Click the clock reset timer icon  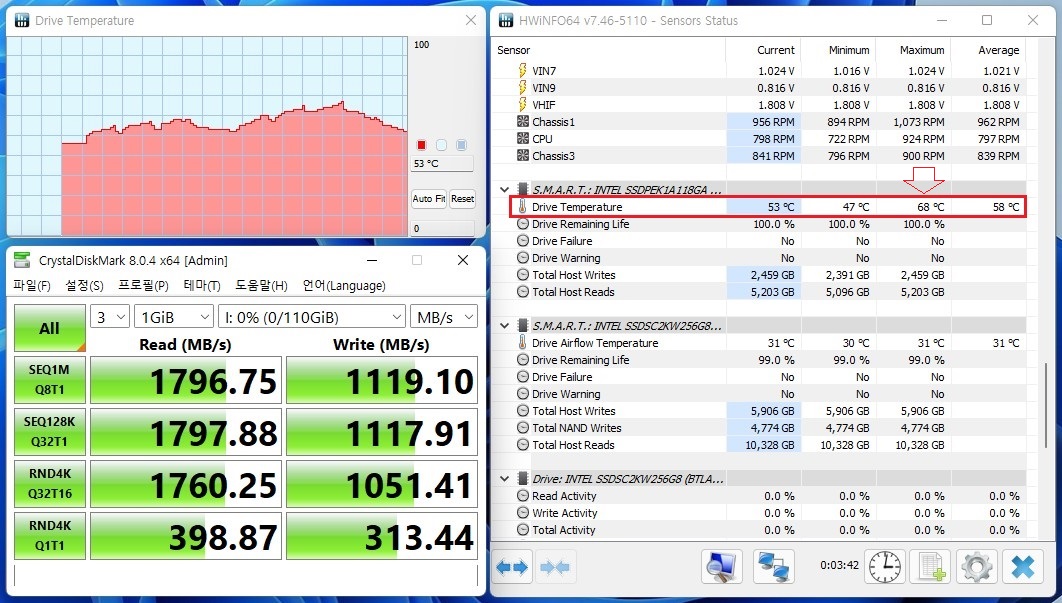click(885, 566)
